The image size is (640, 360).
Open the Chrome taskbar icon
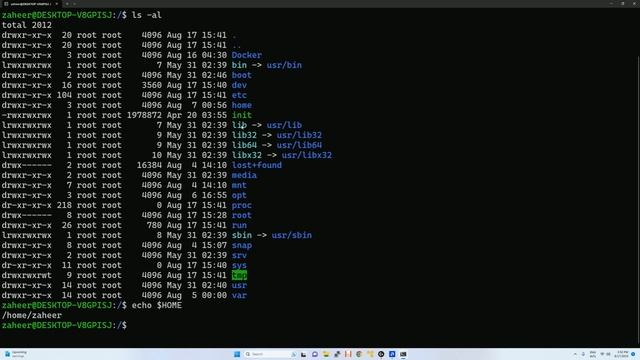pos(359,354)
